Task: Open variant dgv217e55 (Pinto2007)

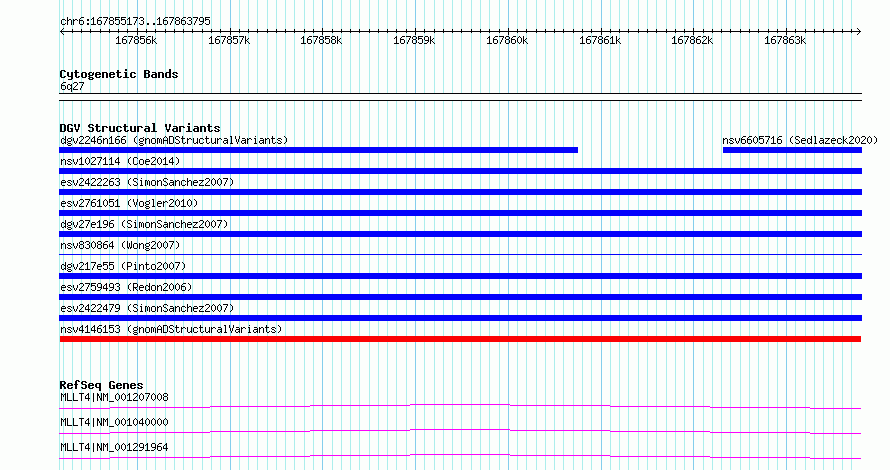Action: 123,266
